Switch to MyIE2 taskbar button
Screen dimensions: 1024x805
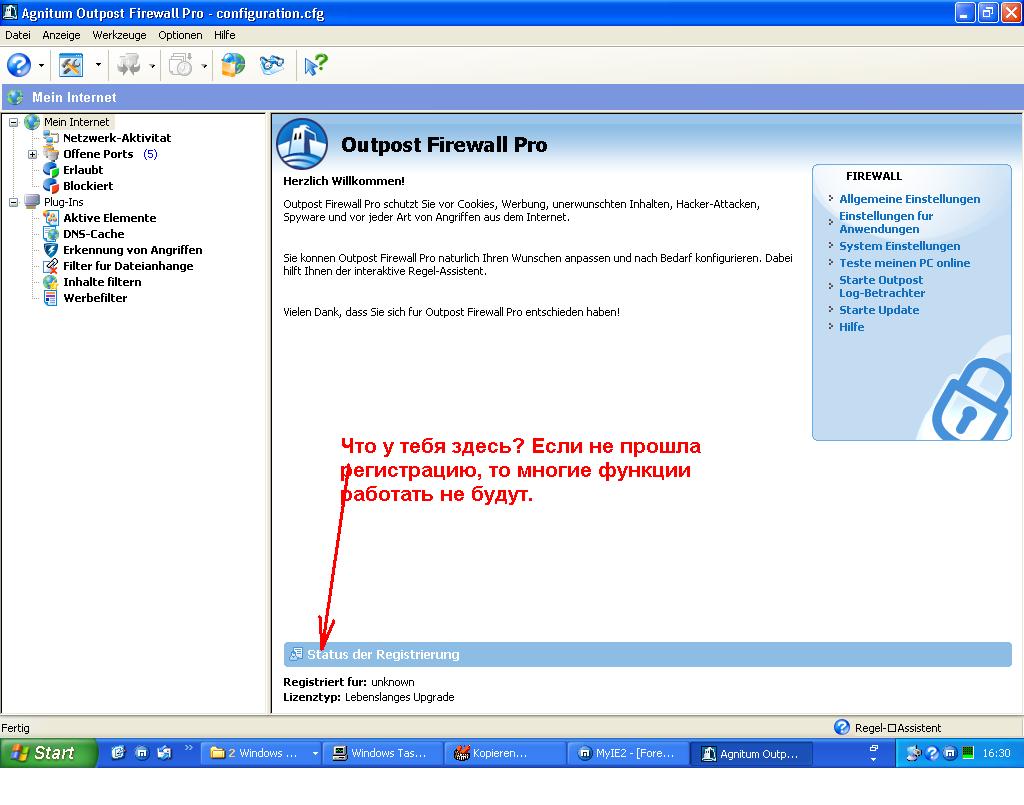[x=627, y=753]
